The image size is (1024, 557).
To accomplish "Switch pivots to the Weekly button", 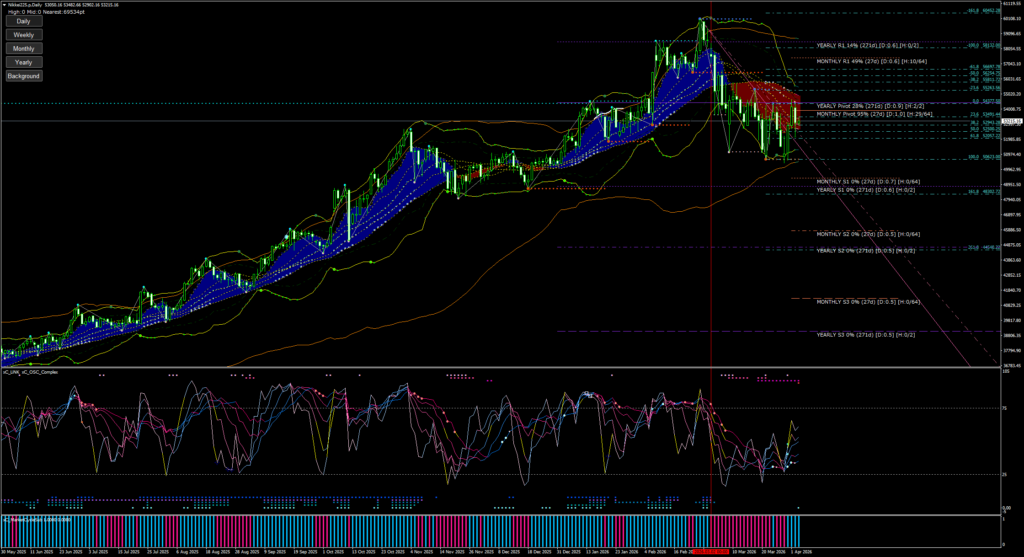I will [23, 35].
